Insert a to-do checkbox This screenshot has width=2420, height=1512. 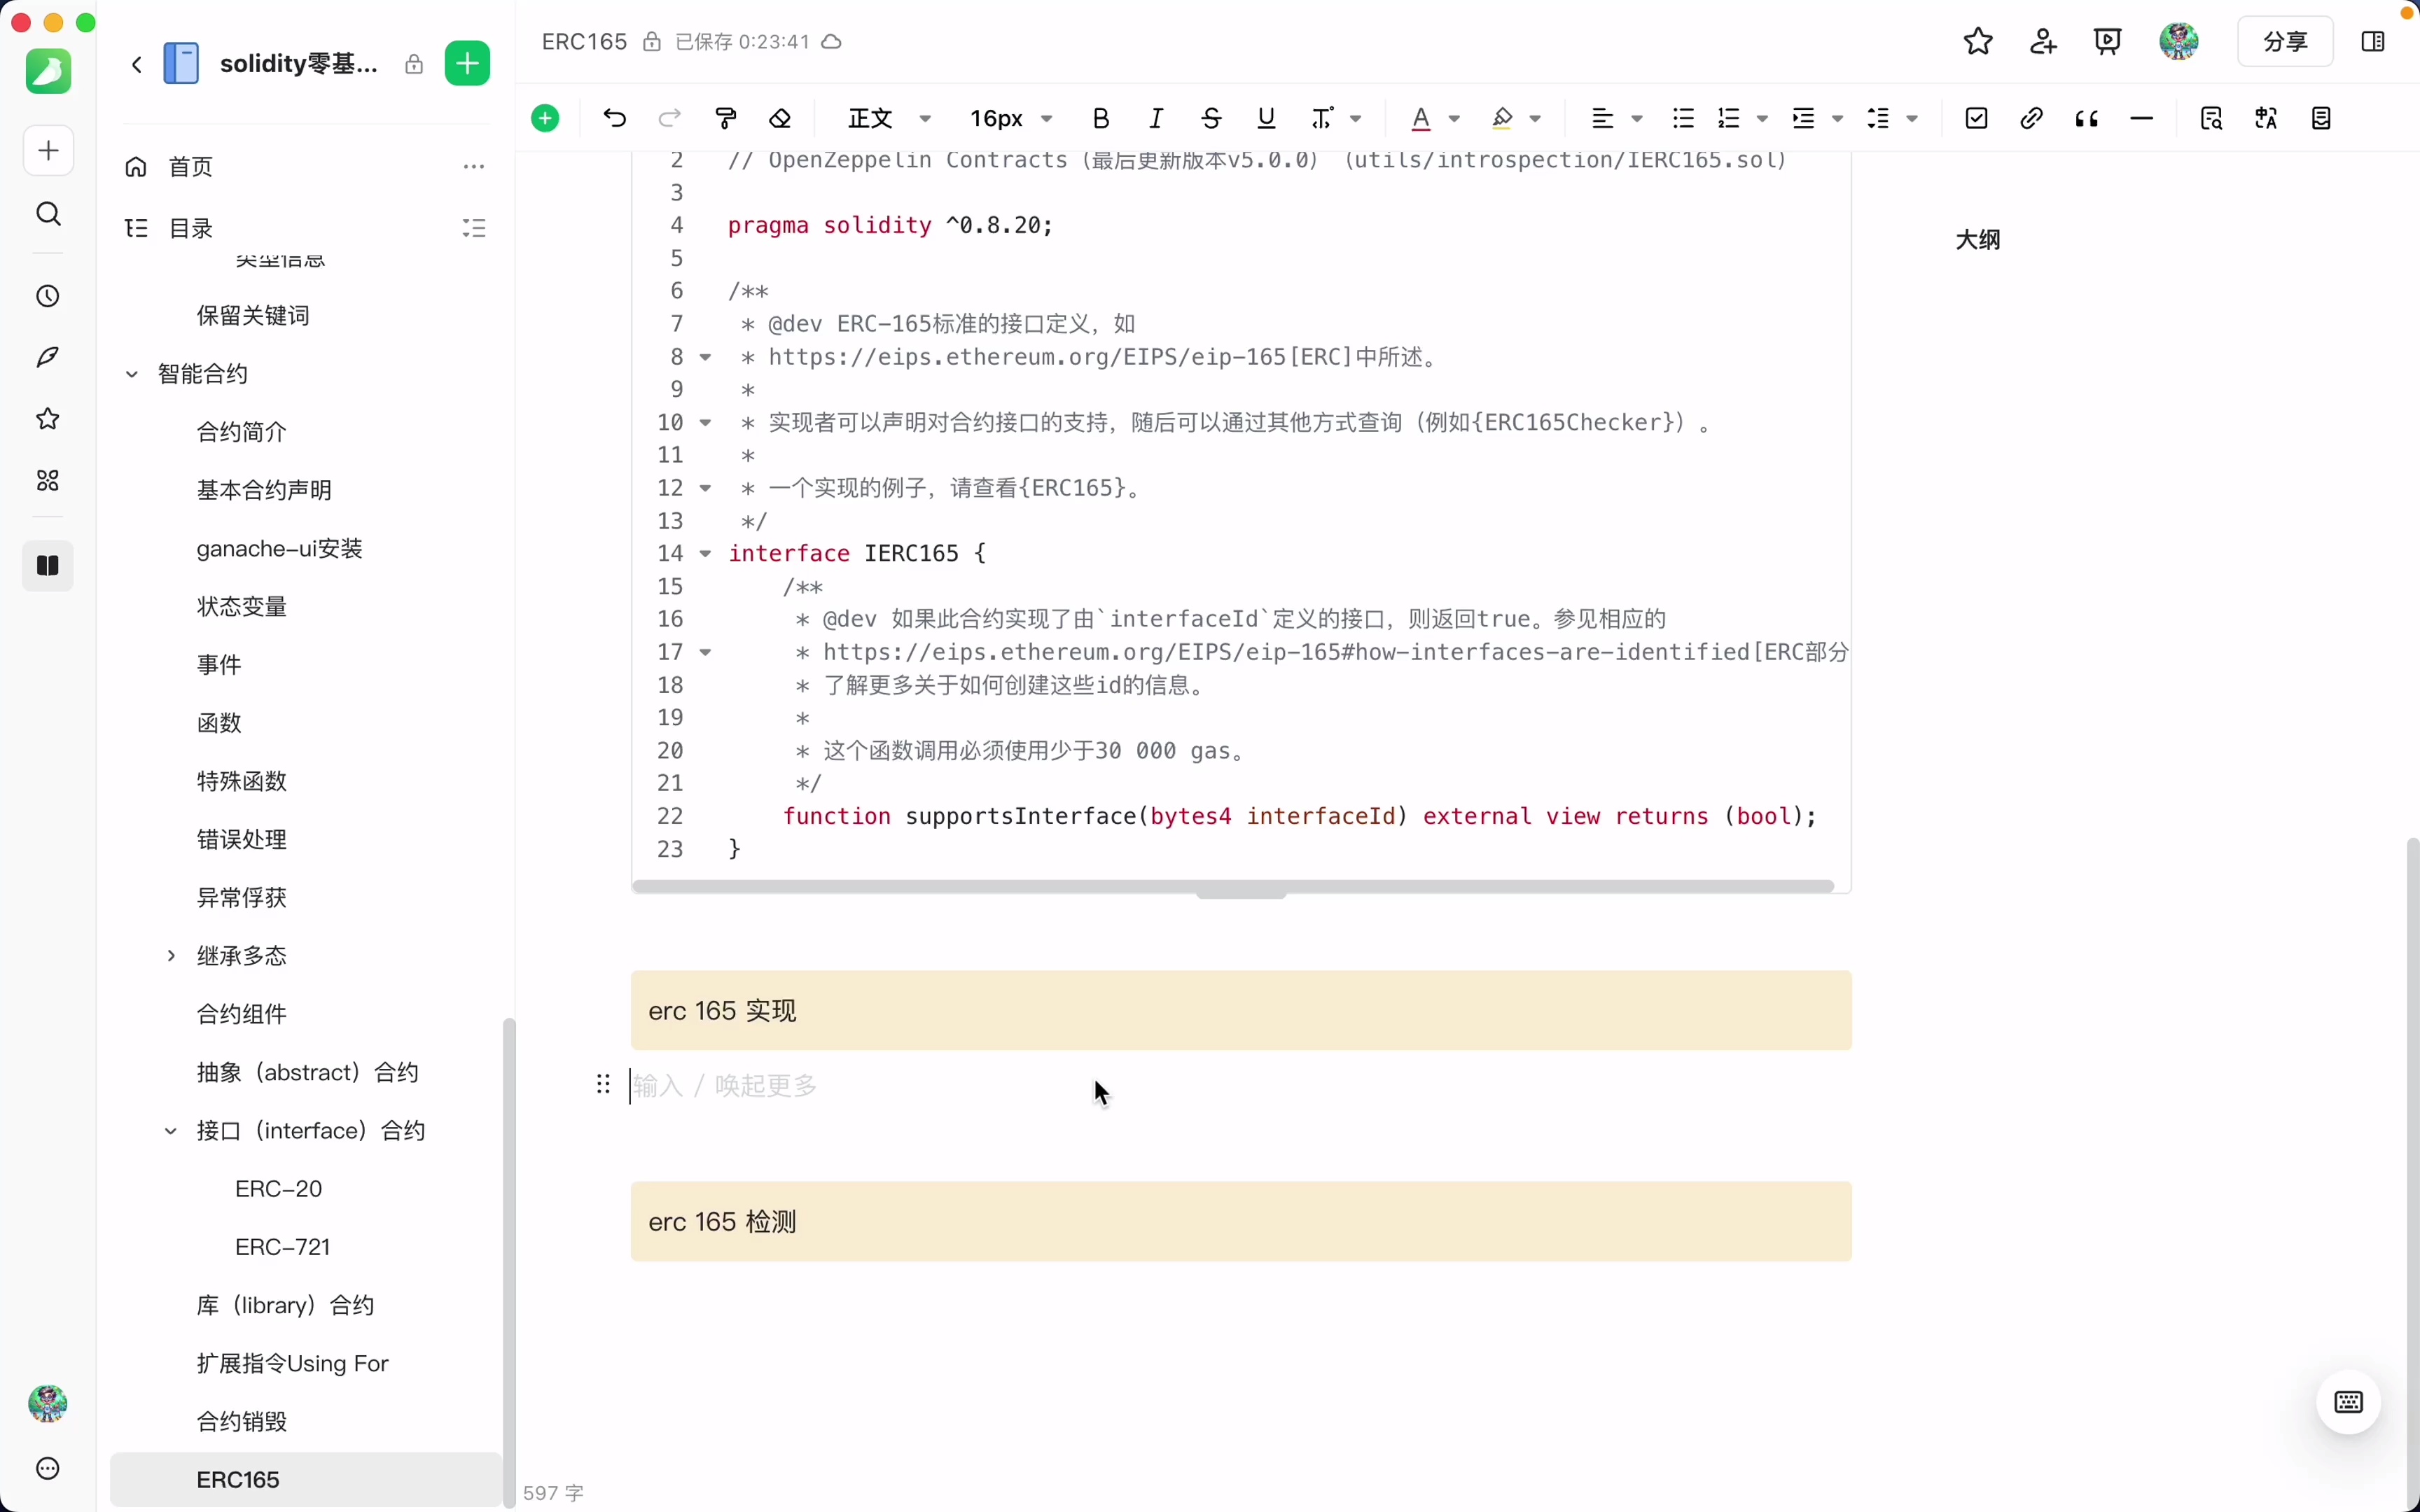coord(1976,118)
